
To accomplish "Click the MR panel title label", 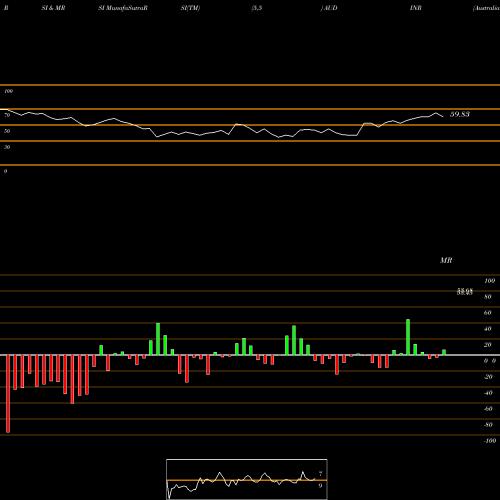I will click(446, 260).
